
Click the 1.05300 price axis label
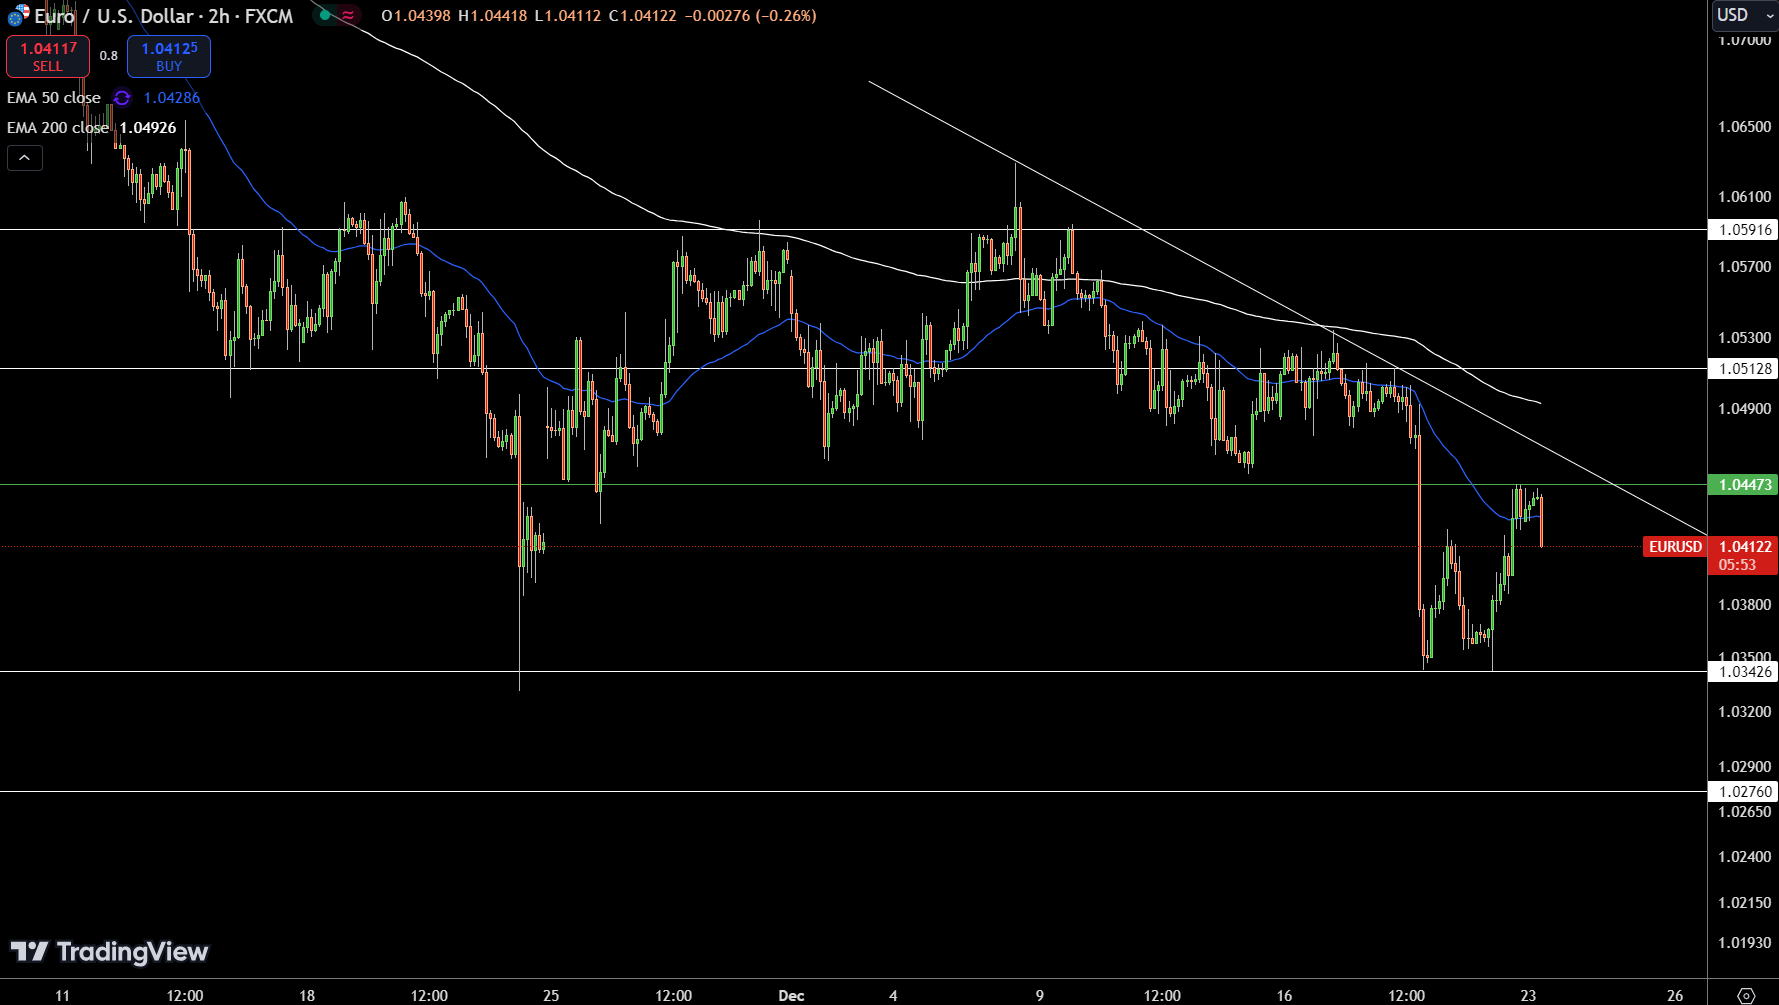tap(1744, 338)
